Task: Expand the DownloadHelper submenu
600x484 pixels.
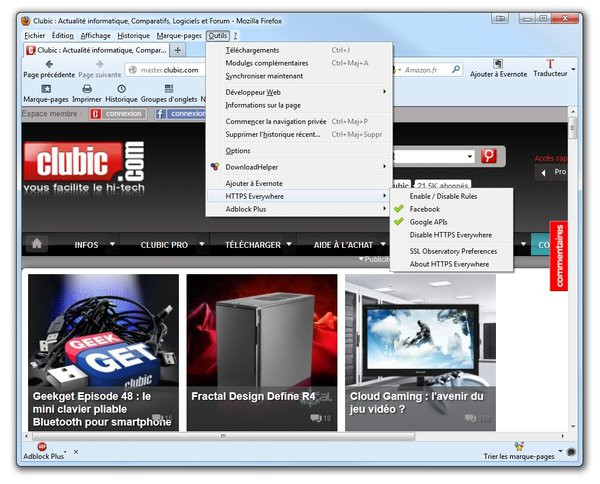Action: (384, 166)
